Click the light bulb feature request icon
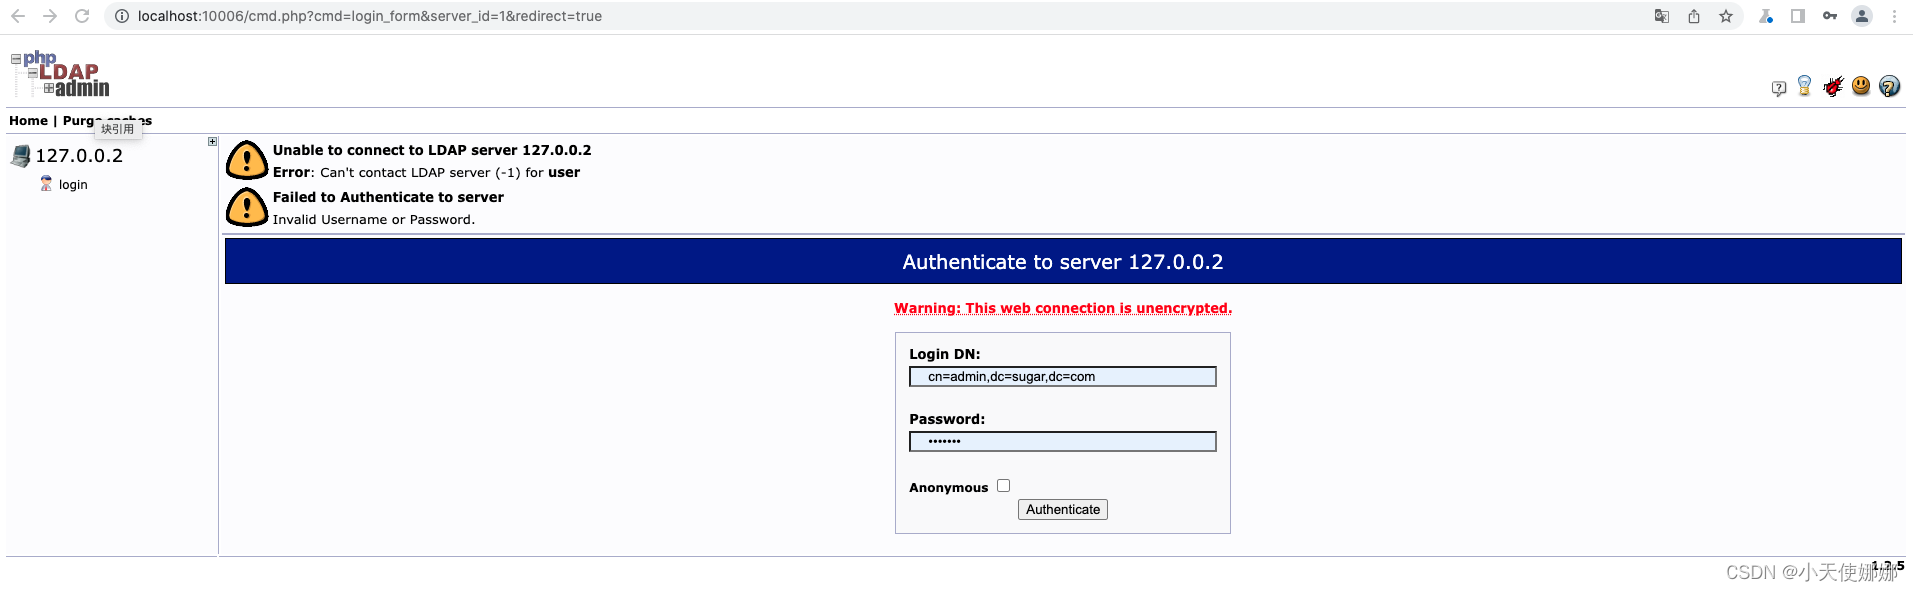The width and height of the screenshot is (1913, 592). coord(1804,86)
